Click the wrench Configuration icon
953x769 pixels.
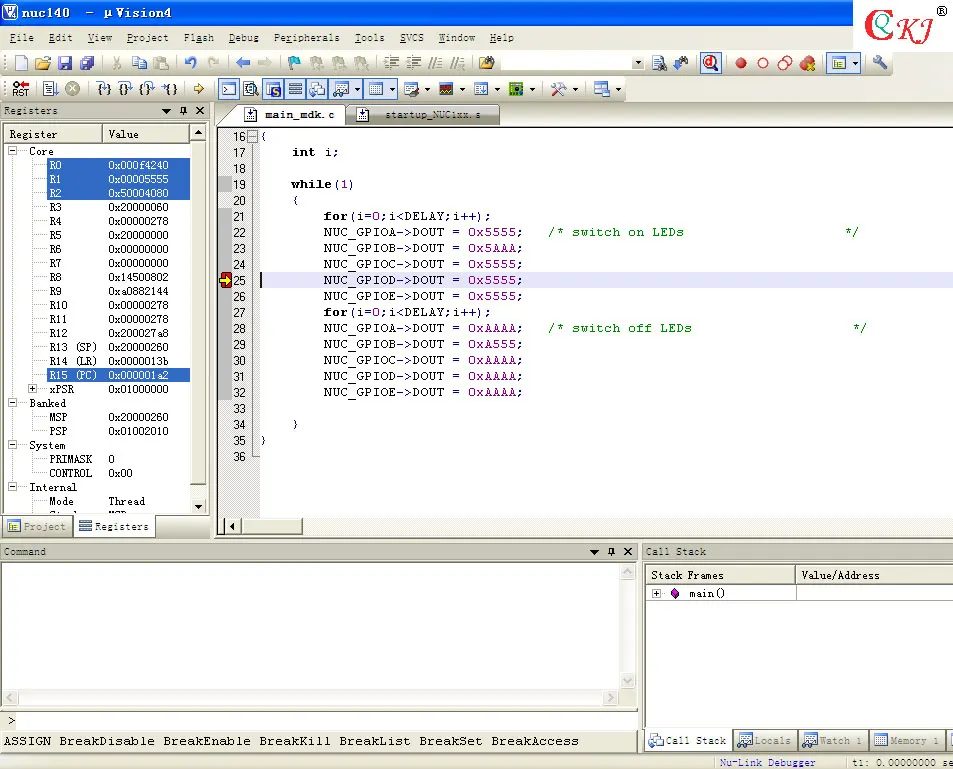[879, 62]
